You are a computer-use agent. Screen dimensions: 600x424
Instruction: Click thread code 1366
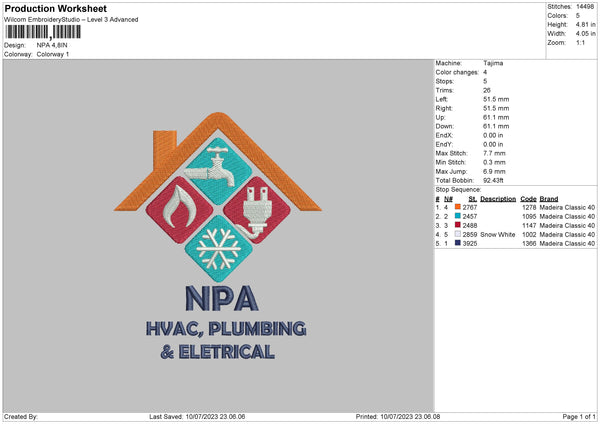529,243
